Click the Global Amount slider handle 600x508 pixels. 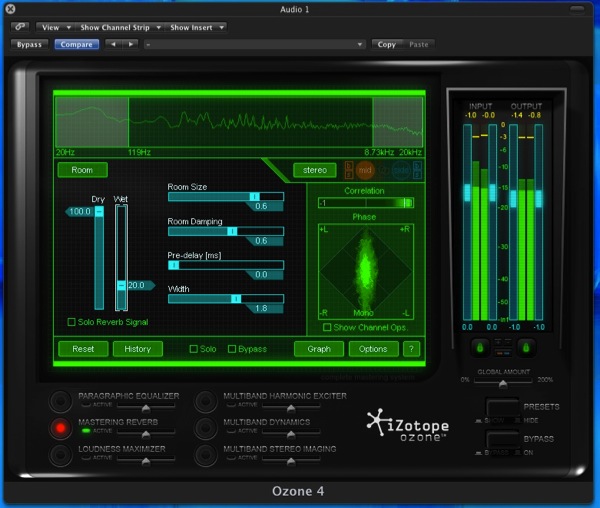(503, 384)
